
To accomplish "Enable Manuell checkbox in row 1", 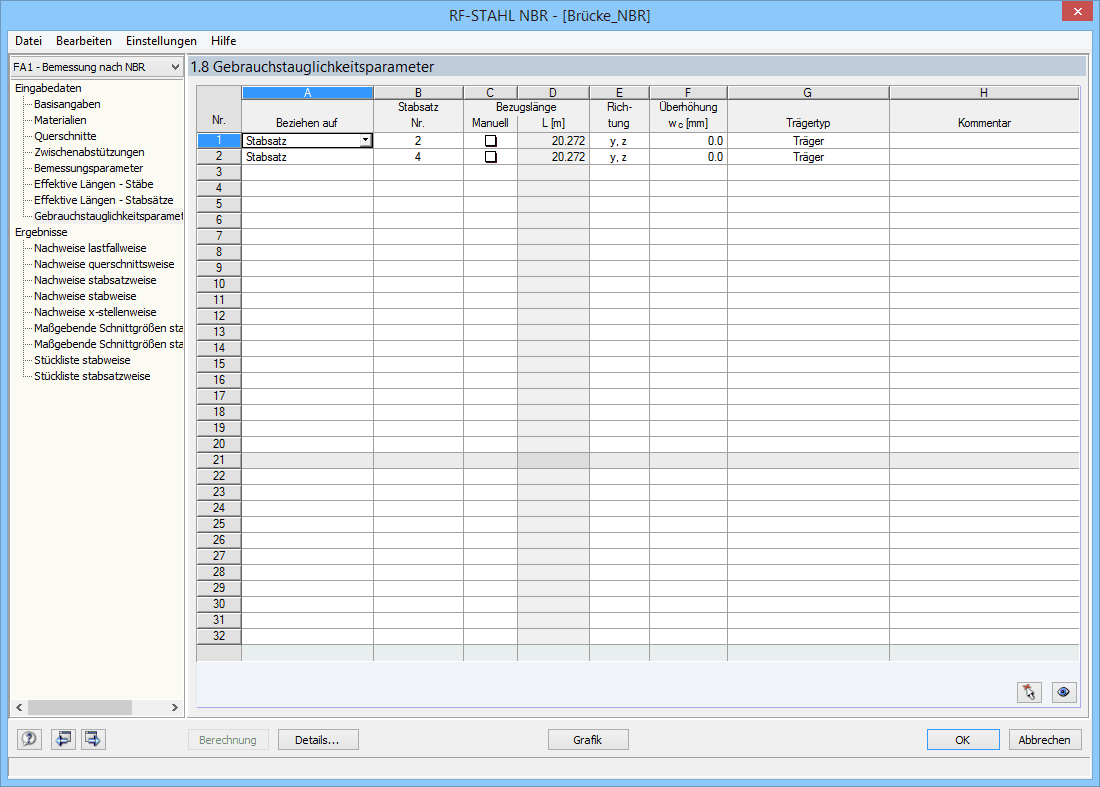I will pyautogui.click(x=490, y=141).
